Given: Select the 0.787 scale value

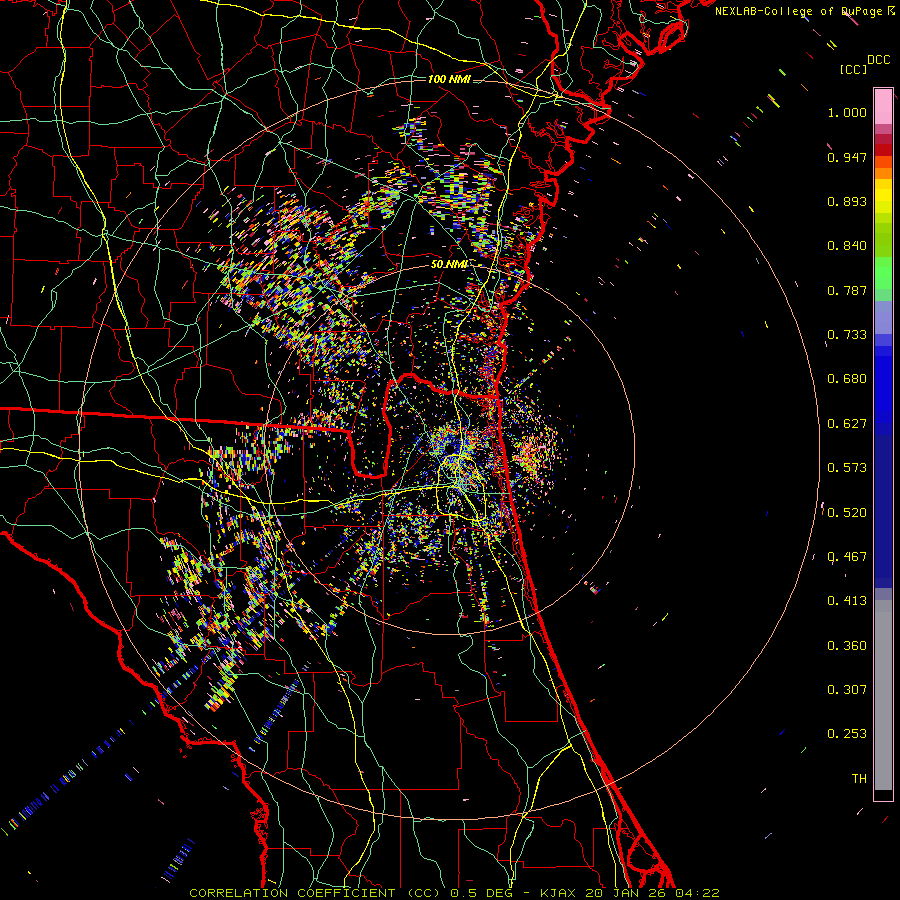Looking at the screenshot, I should 847,290.
